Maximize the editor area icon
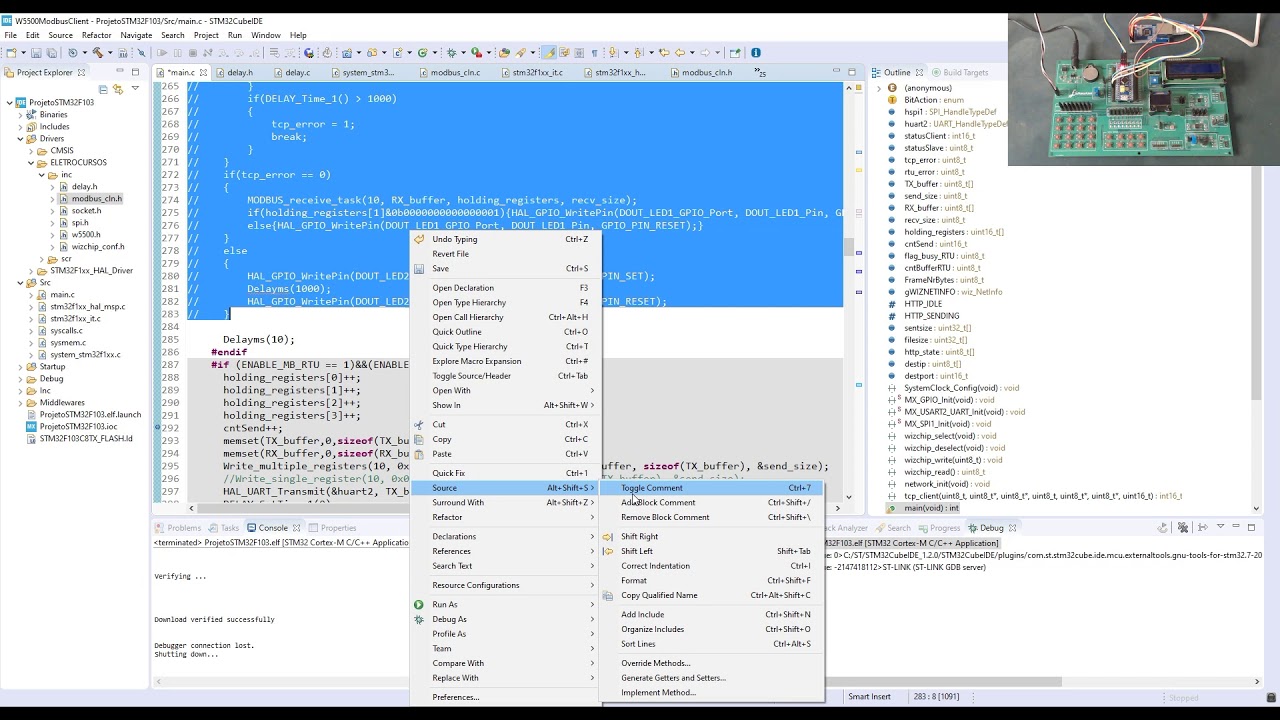Viewport: 1280px width, 720px height. tap(852, 72)
